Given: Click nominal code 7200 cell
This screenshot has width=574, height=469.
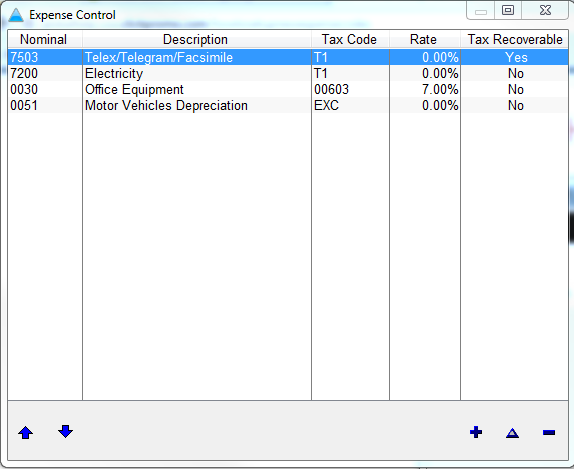Looking at the screenshot, I should [x=45, y=74].
